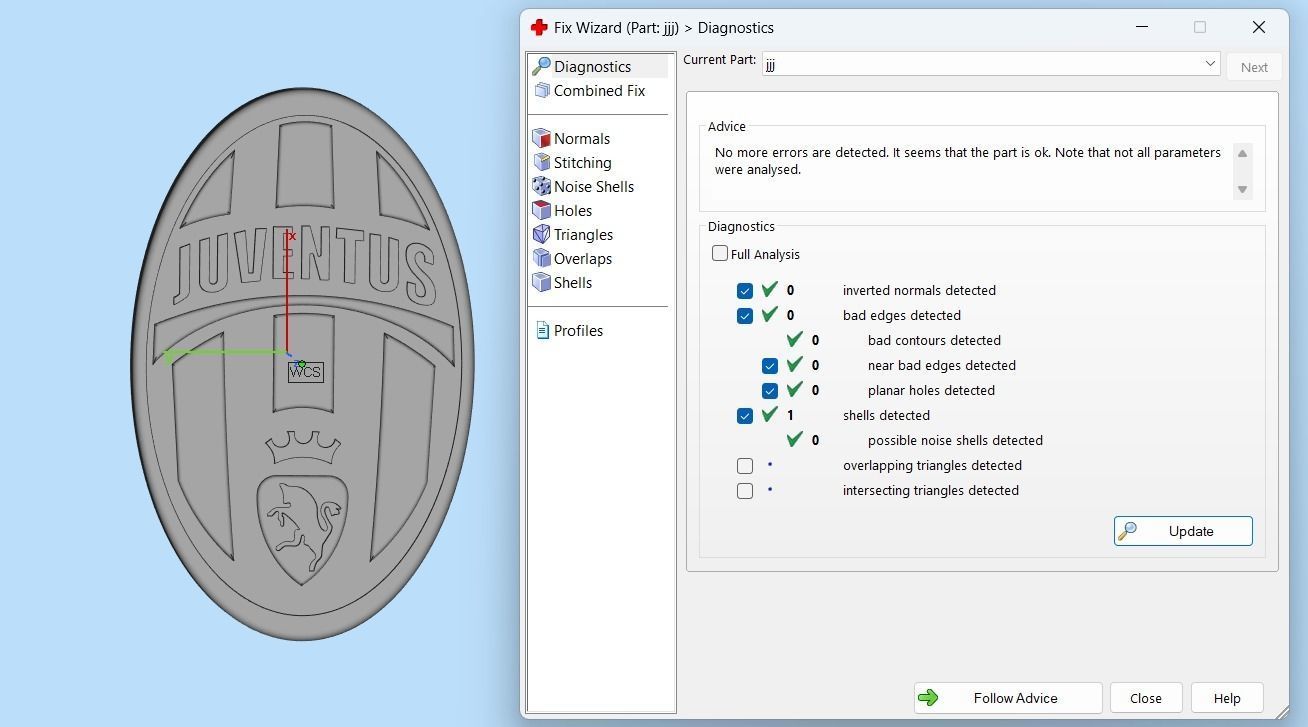This screenshot has height=727, width=1308.
Task: Click the Shells cube icon
Action: pyautogui.click(x=541, y=282)
